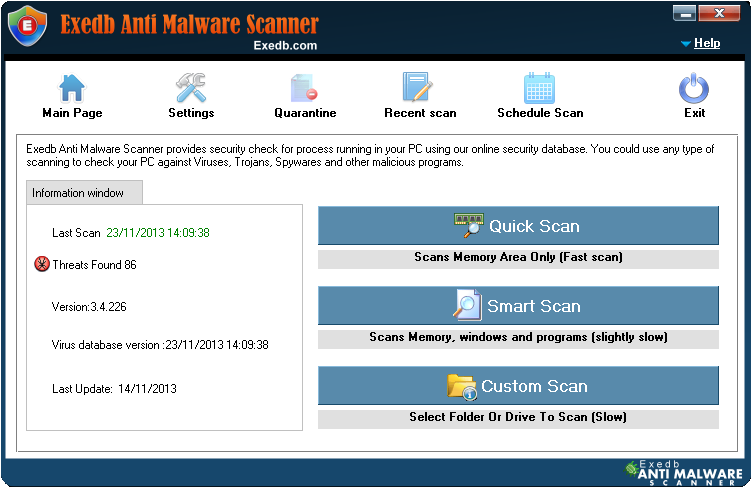Click Scans Memory, windows and programs description

point(518,338)
